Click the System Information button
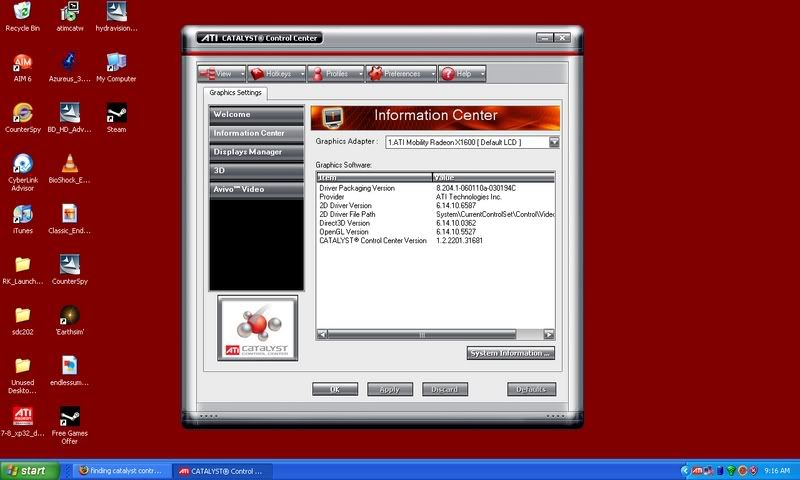This screenshot has height=480, width=800. click(x=510, y=353)
